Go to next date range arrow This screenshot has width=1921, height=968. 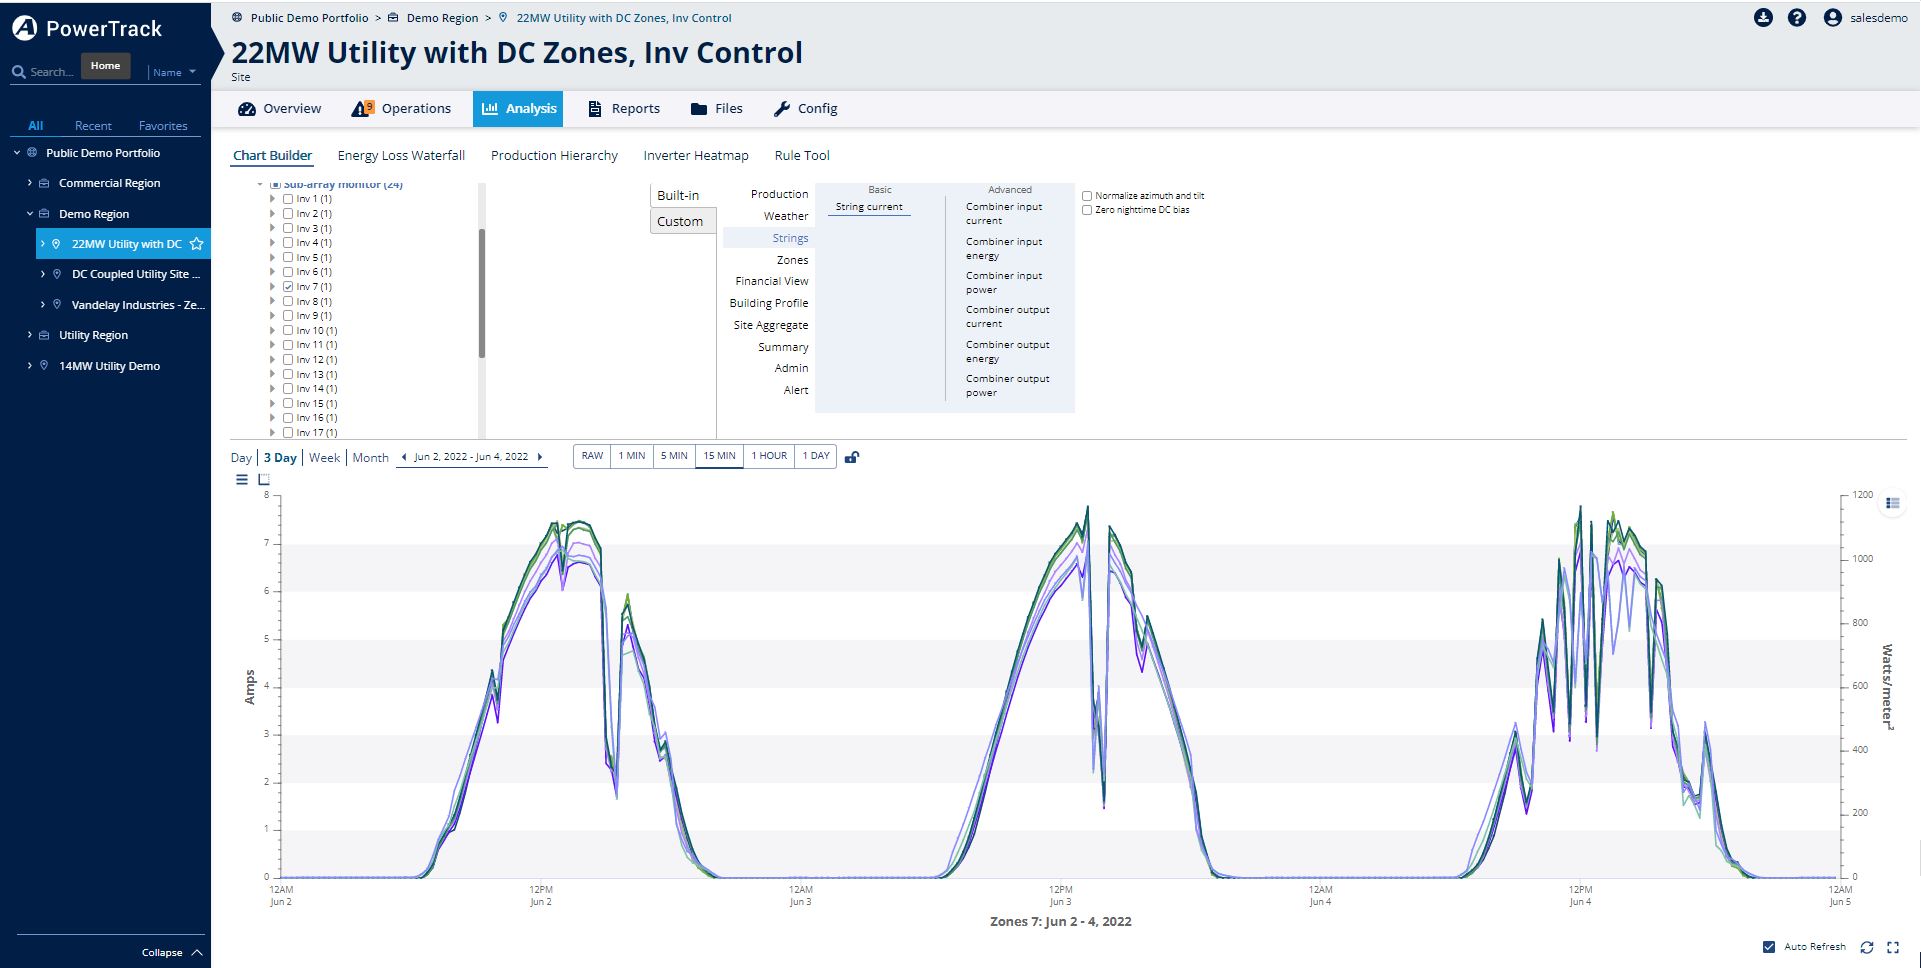540,457
